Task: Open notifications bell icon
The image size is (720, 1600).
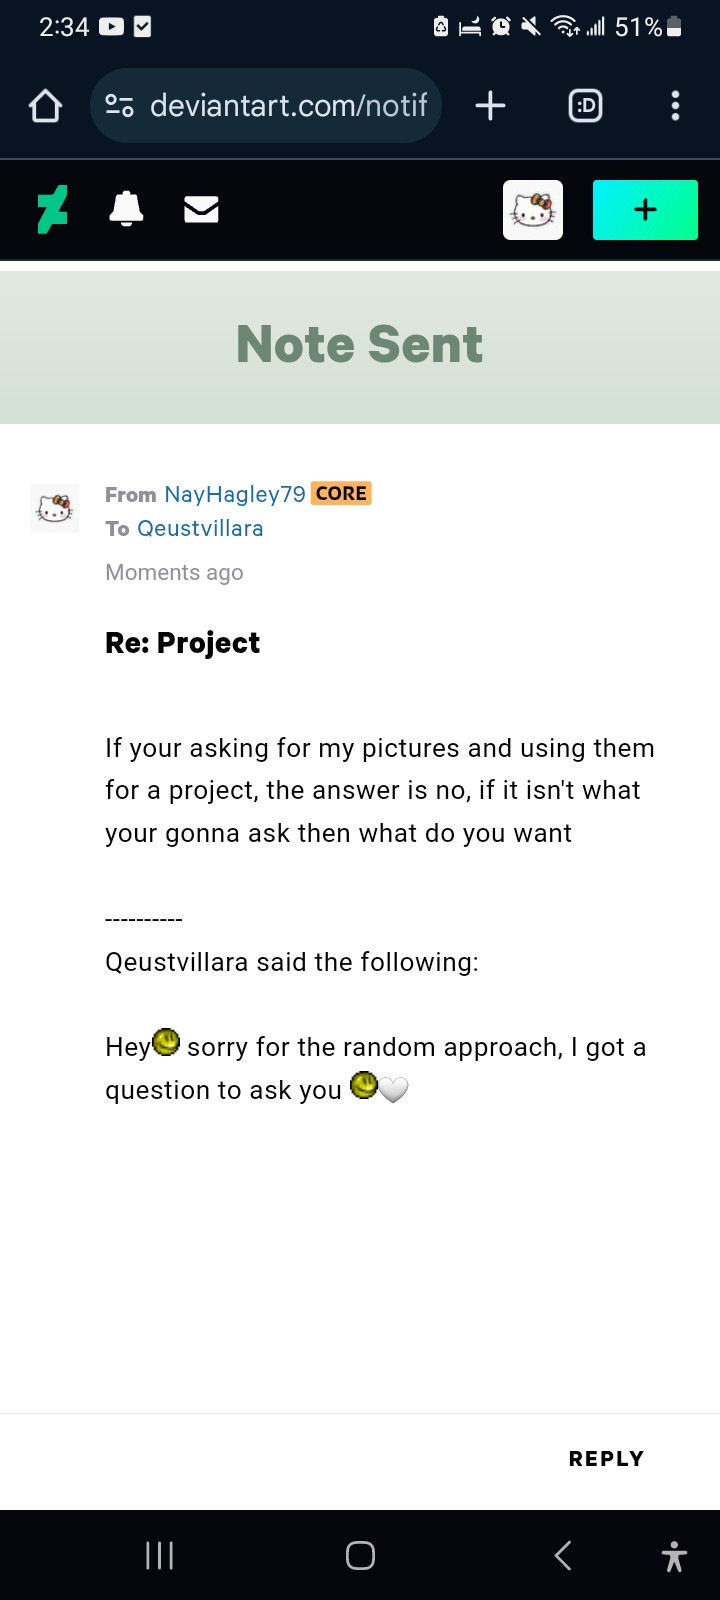Action: 126,209
